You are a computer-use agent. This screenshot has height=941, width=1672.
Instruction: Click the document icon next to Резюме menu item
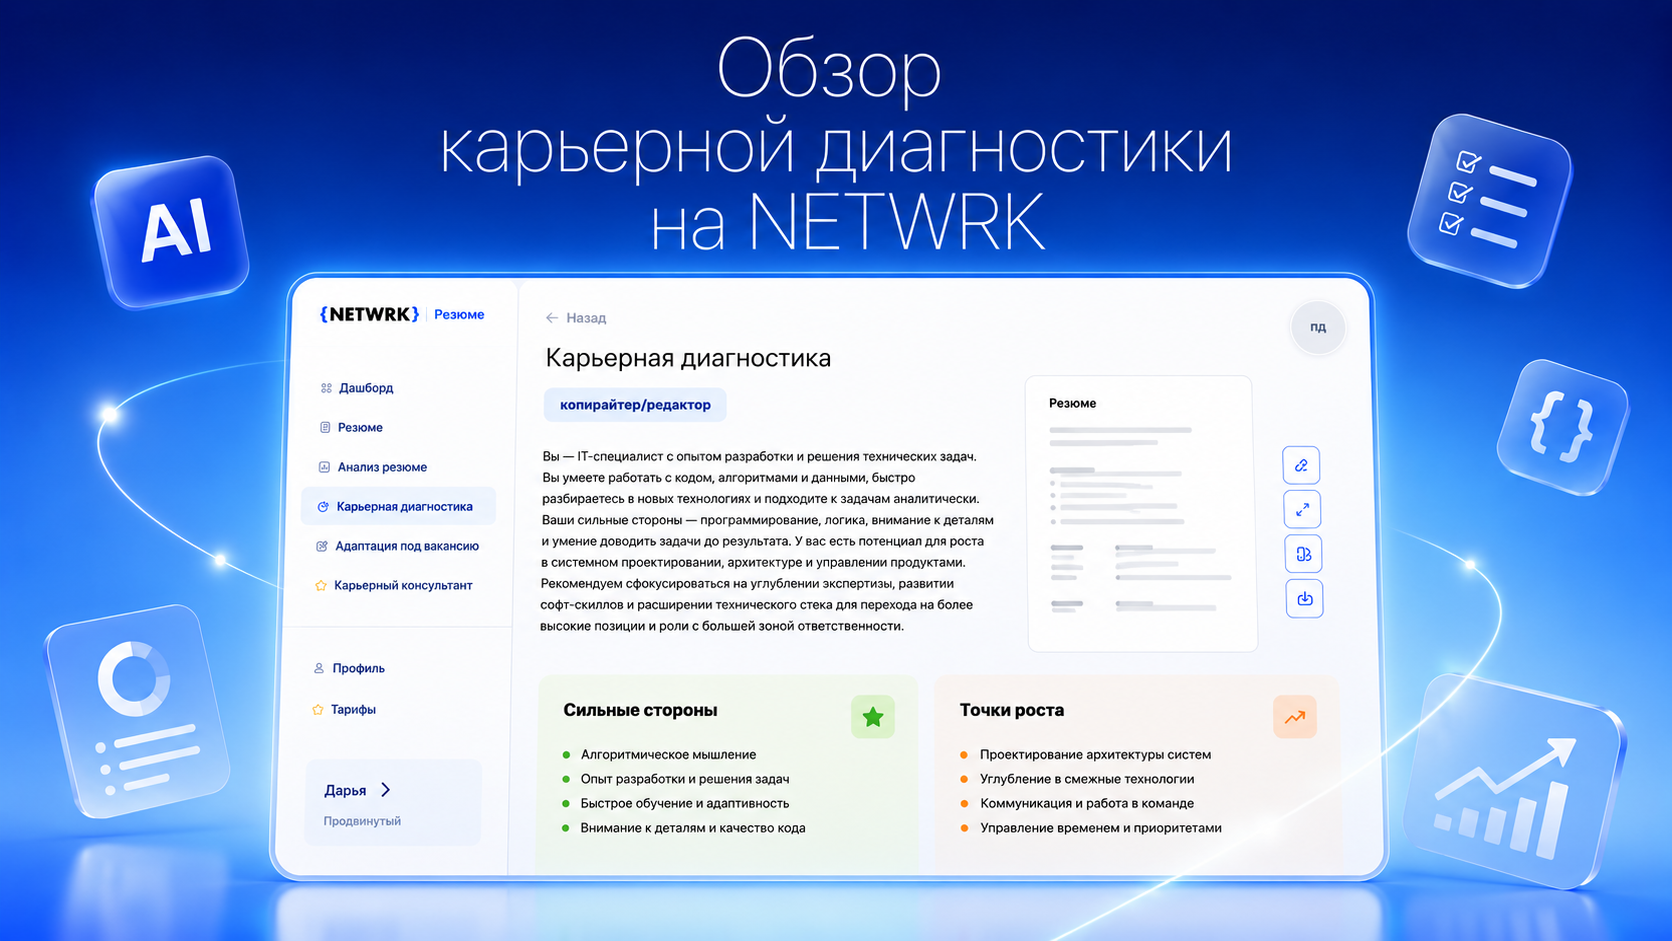pyautogui.click(x=325, y=427)
